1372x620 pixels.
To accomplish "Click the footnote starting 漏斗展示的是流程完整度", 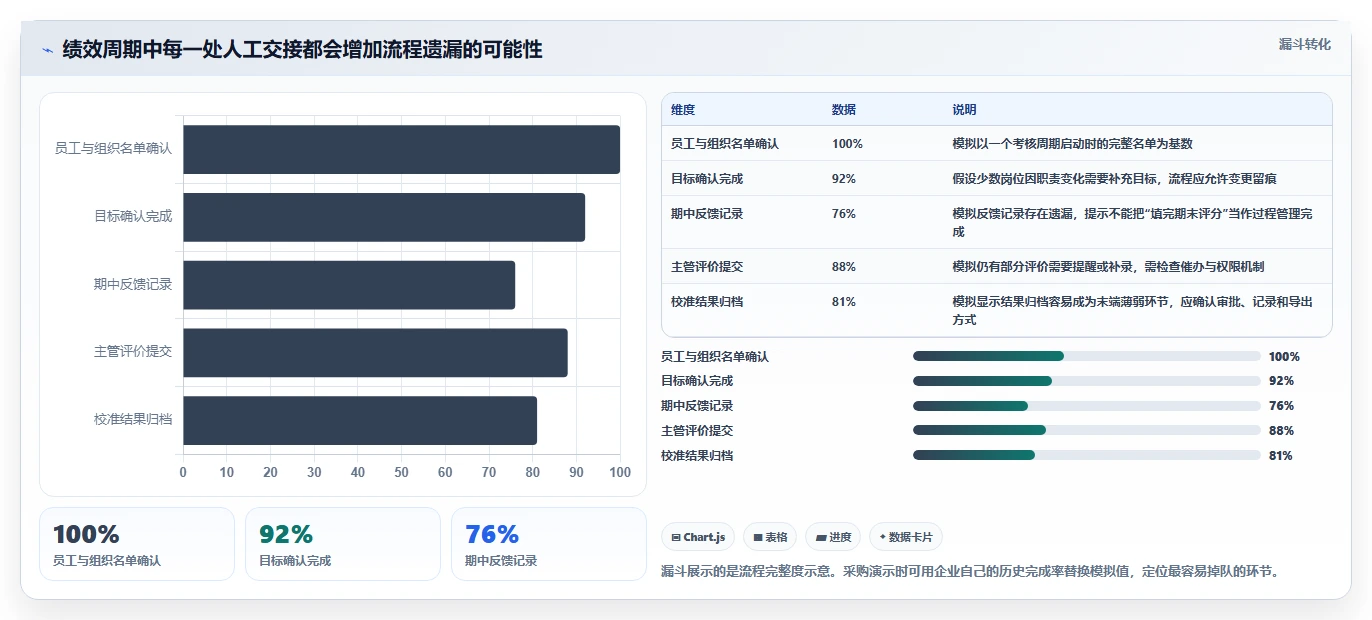I will [x=970, y=572].
